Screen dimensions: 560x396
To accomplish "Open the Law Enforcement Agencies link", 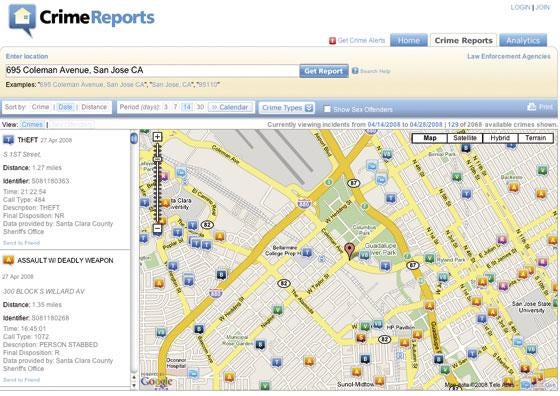I will click(x=509, y=56).
